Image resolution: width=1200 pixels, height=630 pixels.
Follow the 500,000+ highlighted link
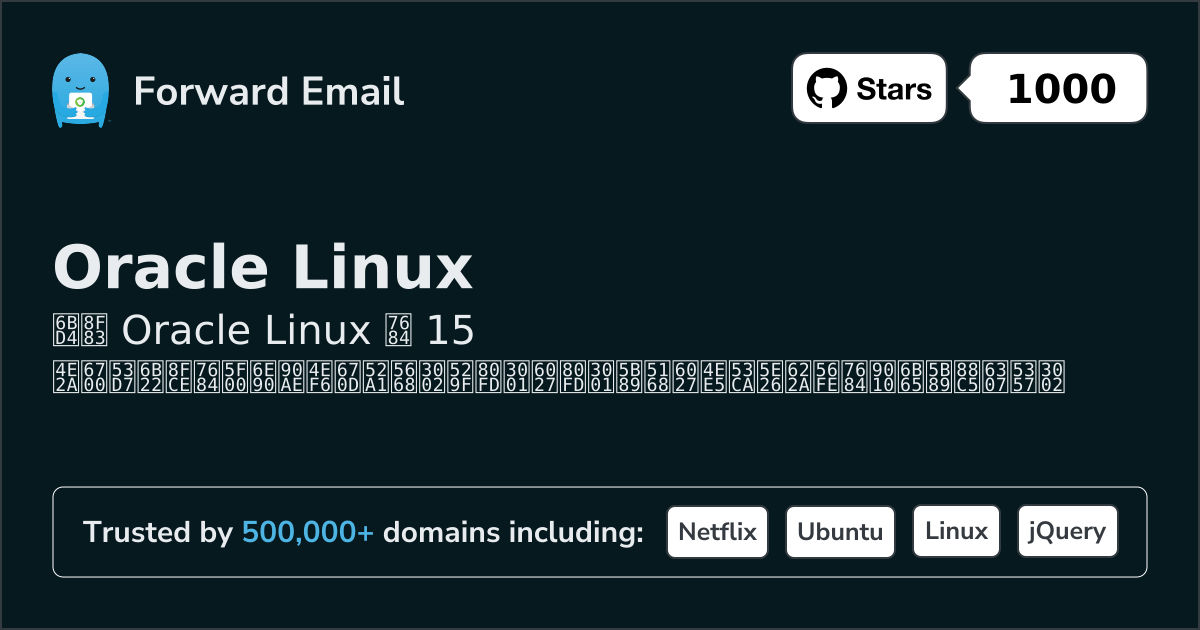tap(308, 533)
